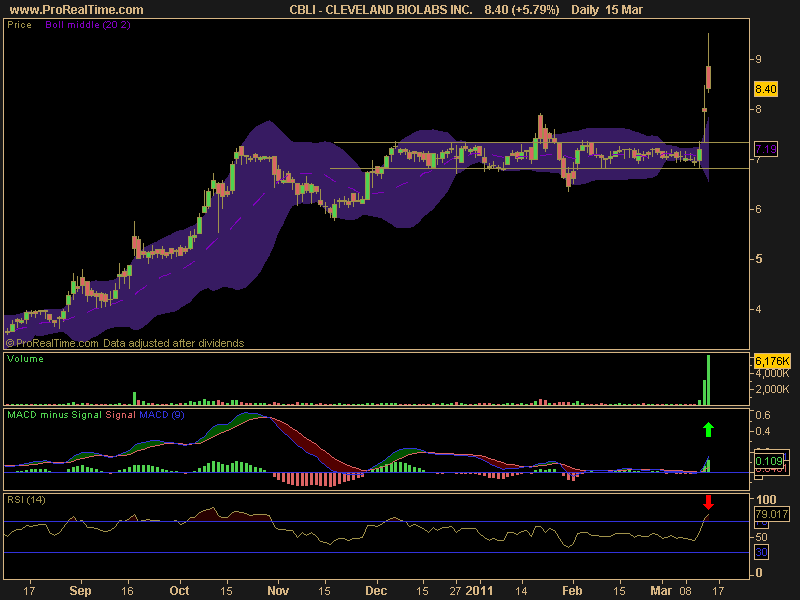Click the 6,176K volume value tag
The height and width of the screenshot is (600, 800).
point(772,361)
